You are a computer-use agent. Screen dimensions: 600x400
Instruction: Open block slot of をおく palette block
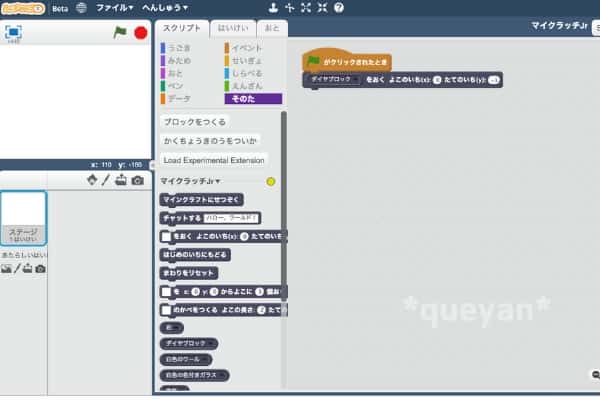[x=166, y=237]
